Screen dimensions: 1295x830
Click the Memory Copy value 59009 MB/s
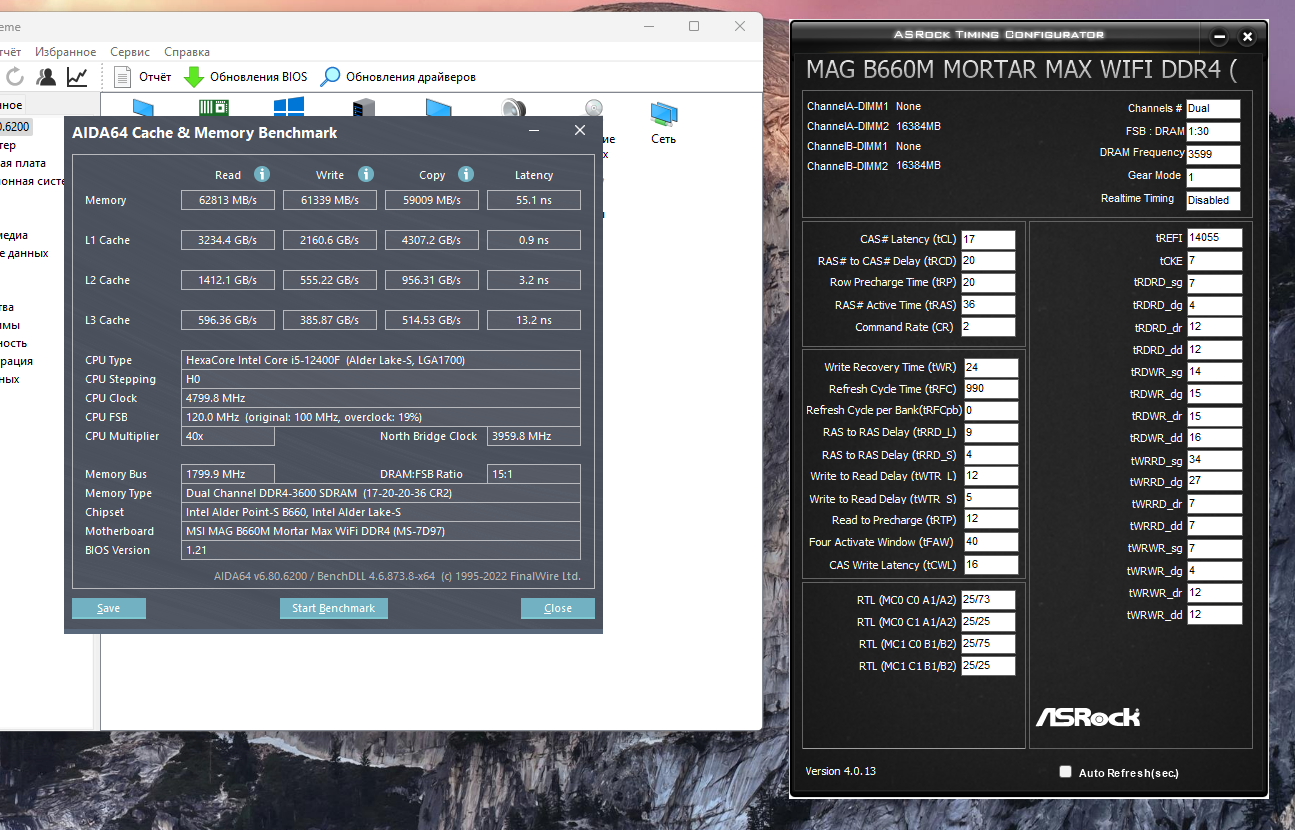point(432,200)
